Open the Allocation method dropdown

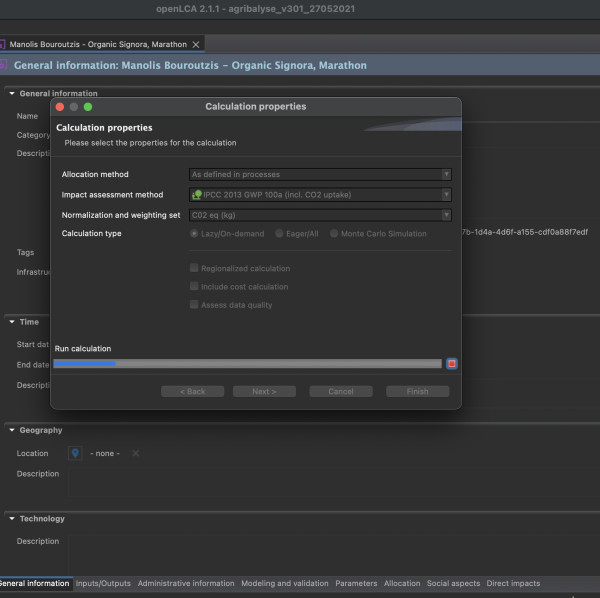(320, 174)
